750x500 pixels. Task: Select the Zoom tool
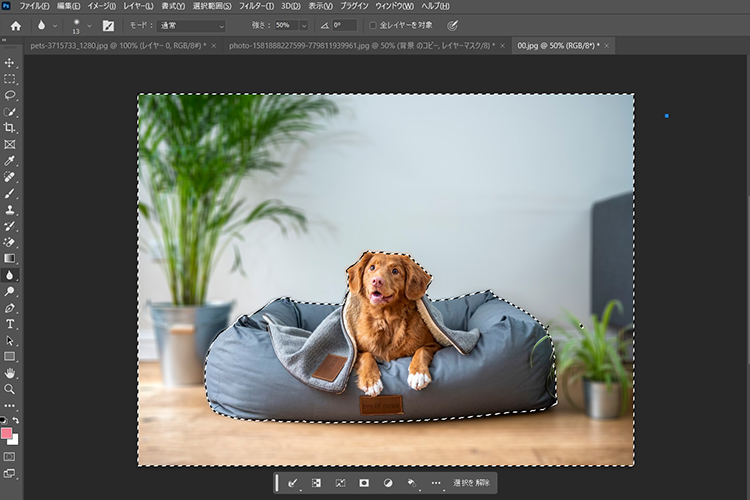[x=10, y=389]
